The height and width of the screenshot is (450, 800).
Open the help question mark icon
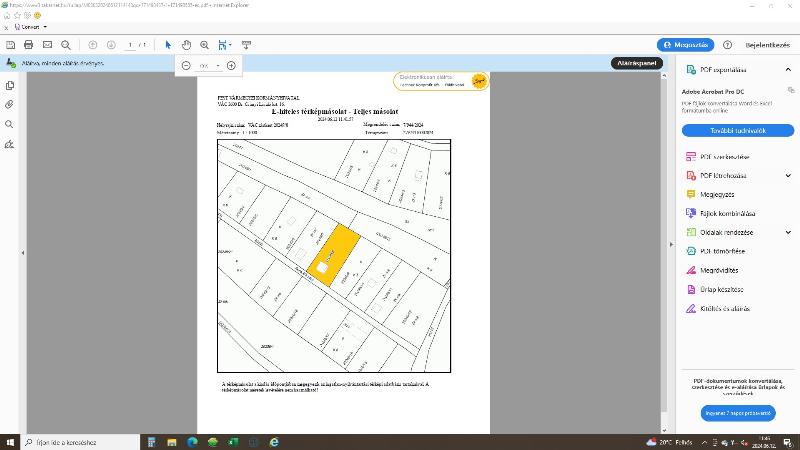728,45
